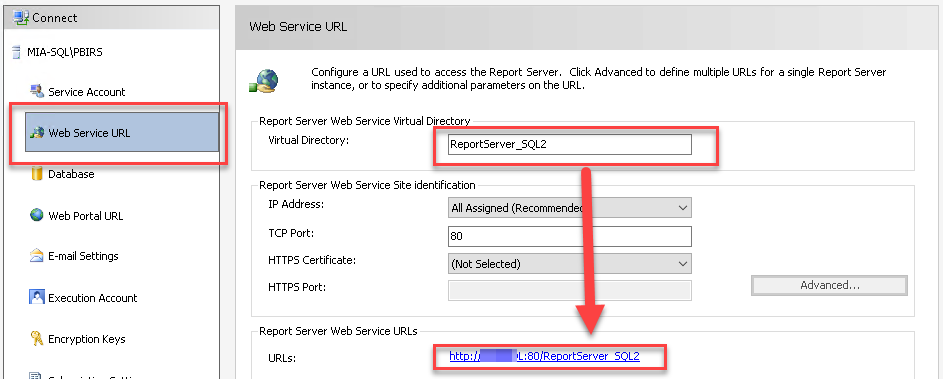The image size is (943, 379).
Task: Click the Advanced... button
Action: pyautogui.click(x=829, y=285)
